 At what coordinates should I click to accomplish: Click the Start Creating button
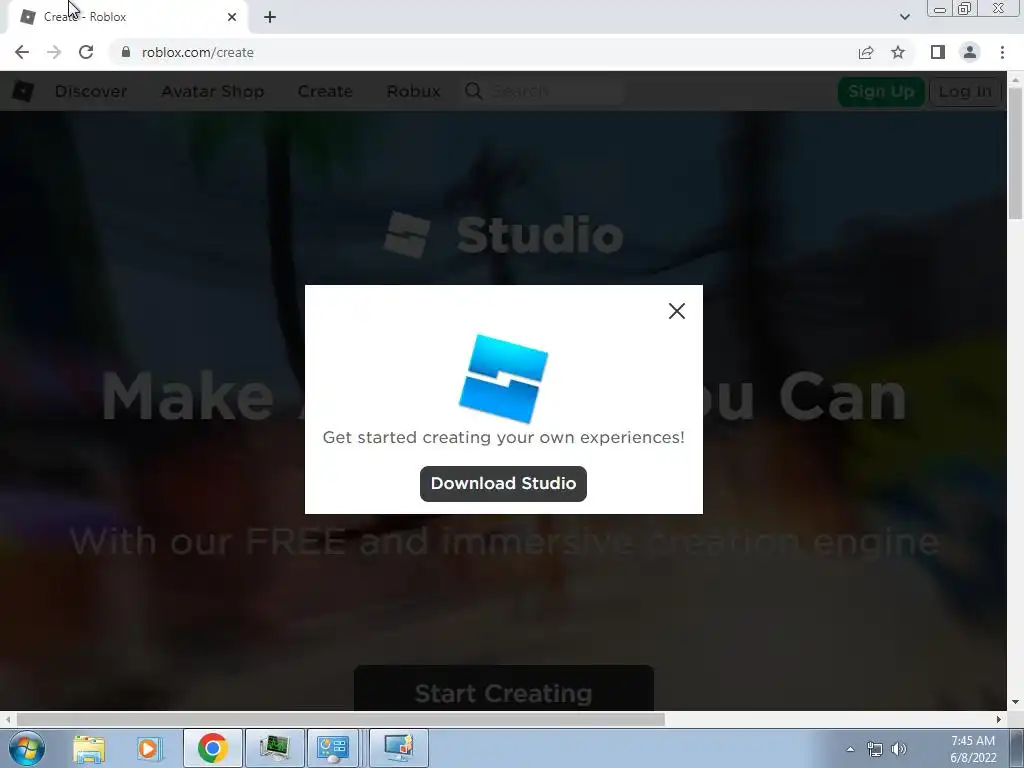pos(504,689)
